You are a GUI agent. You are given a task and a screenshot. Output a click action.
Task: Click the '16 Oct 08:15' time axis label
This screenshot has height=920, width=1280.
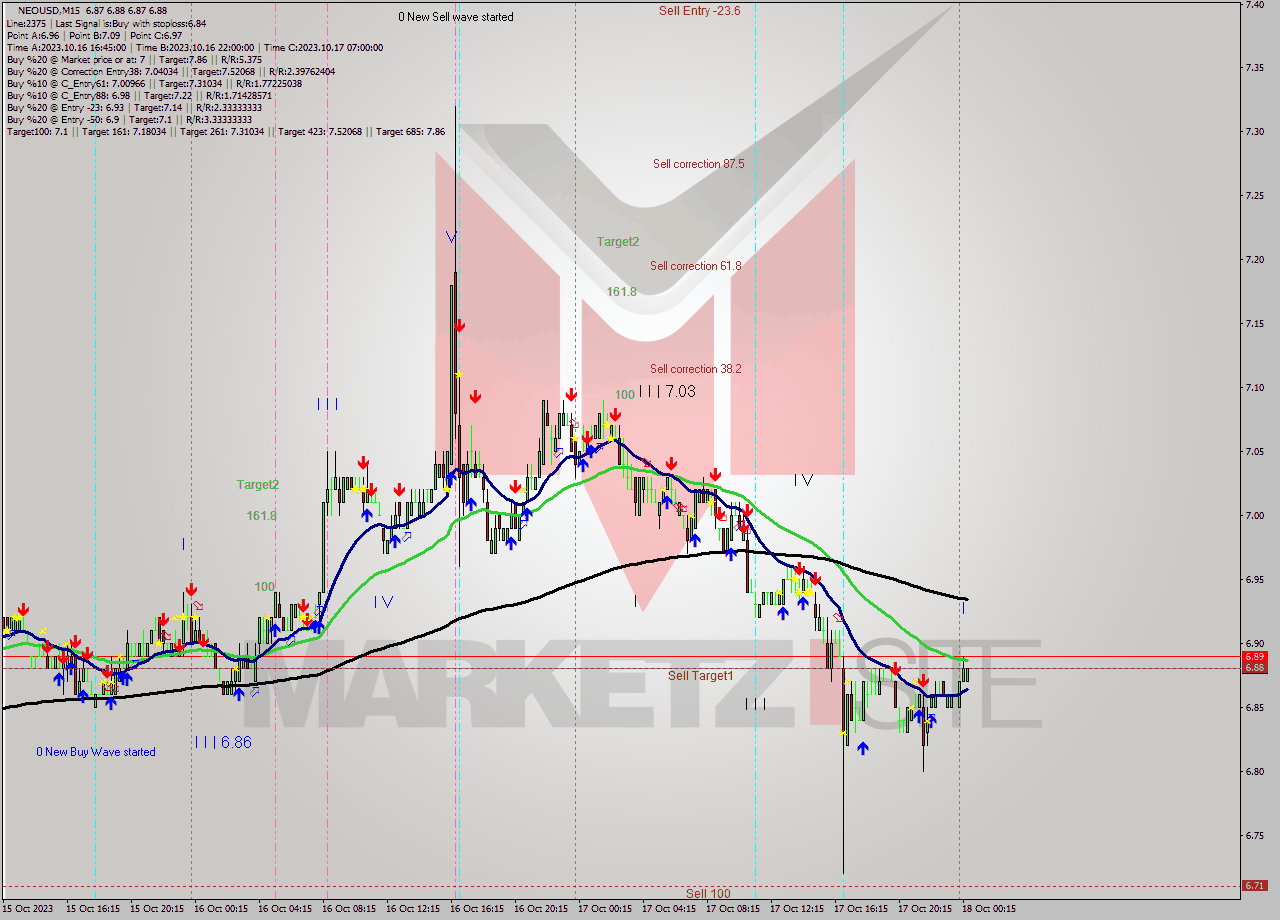point(348,909)
